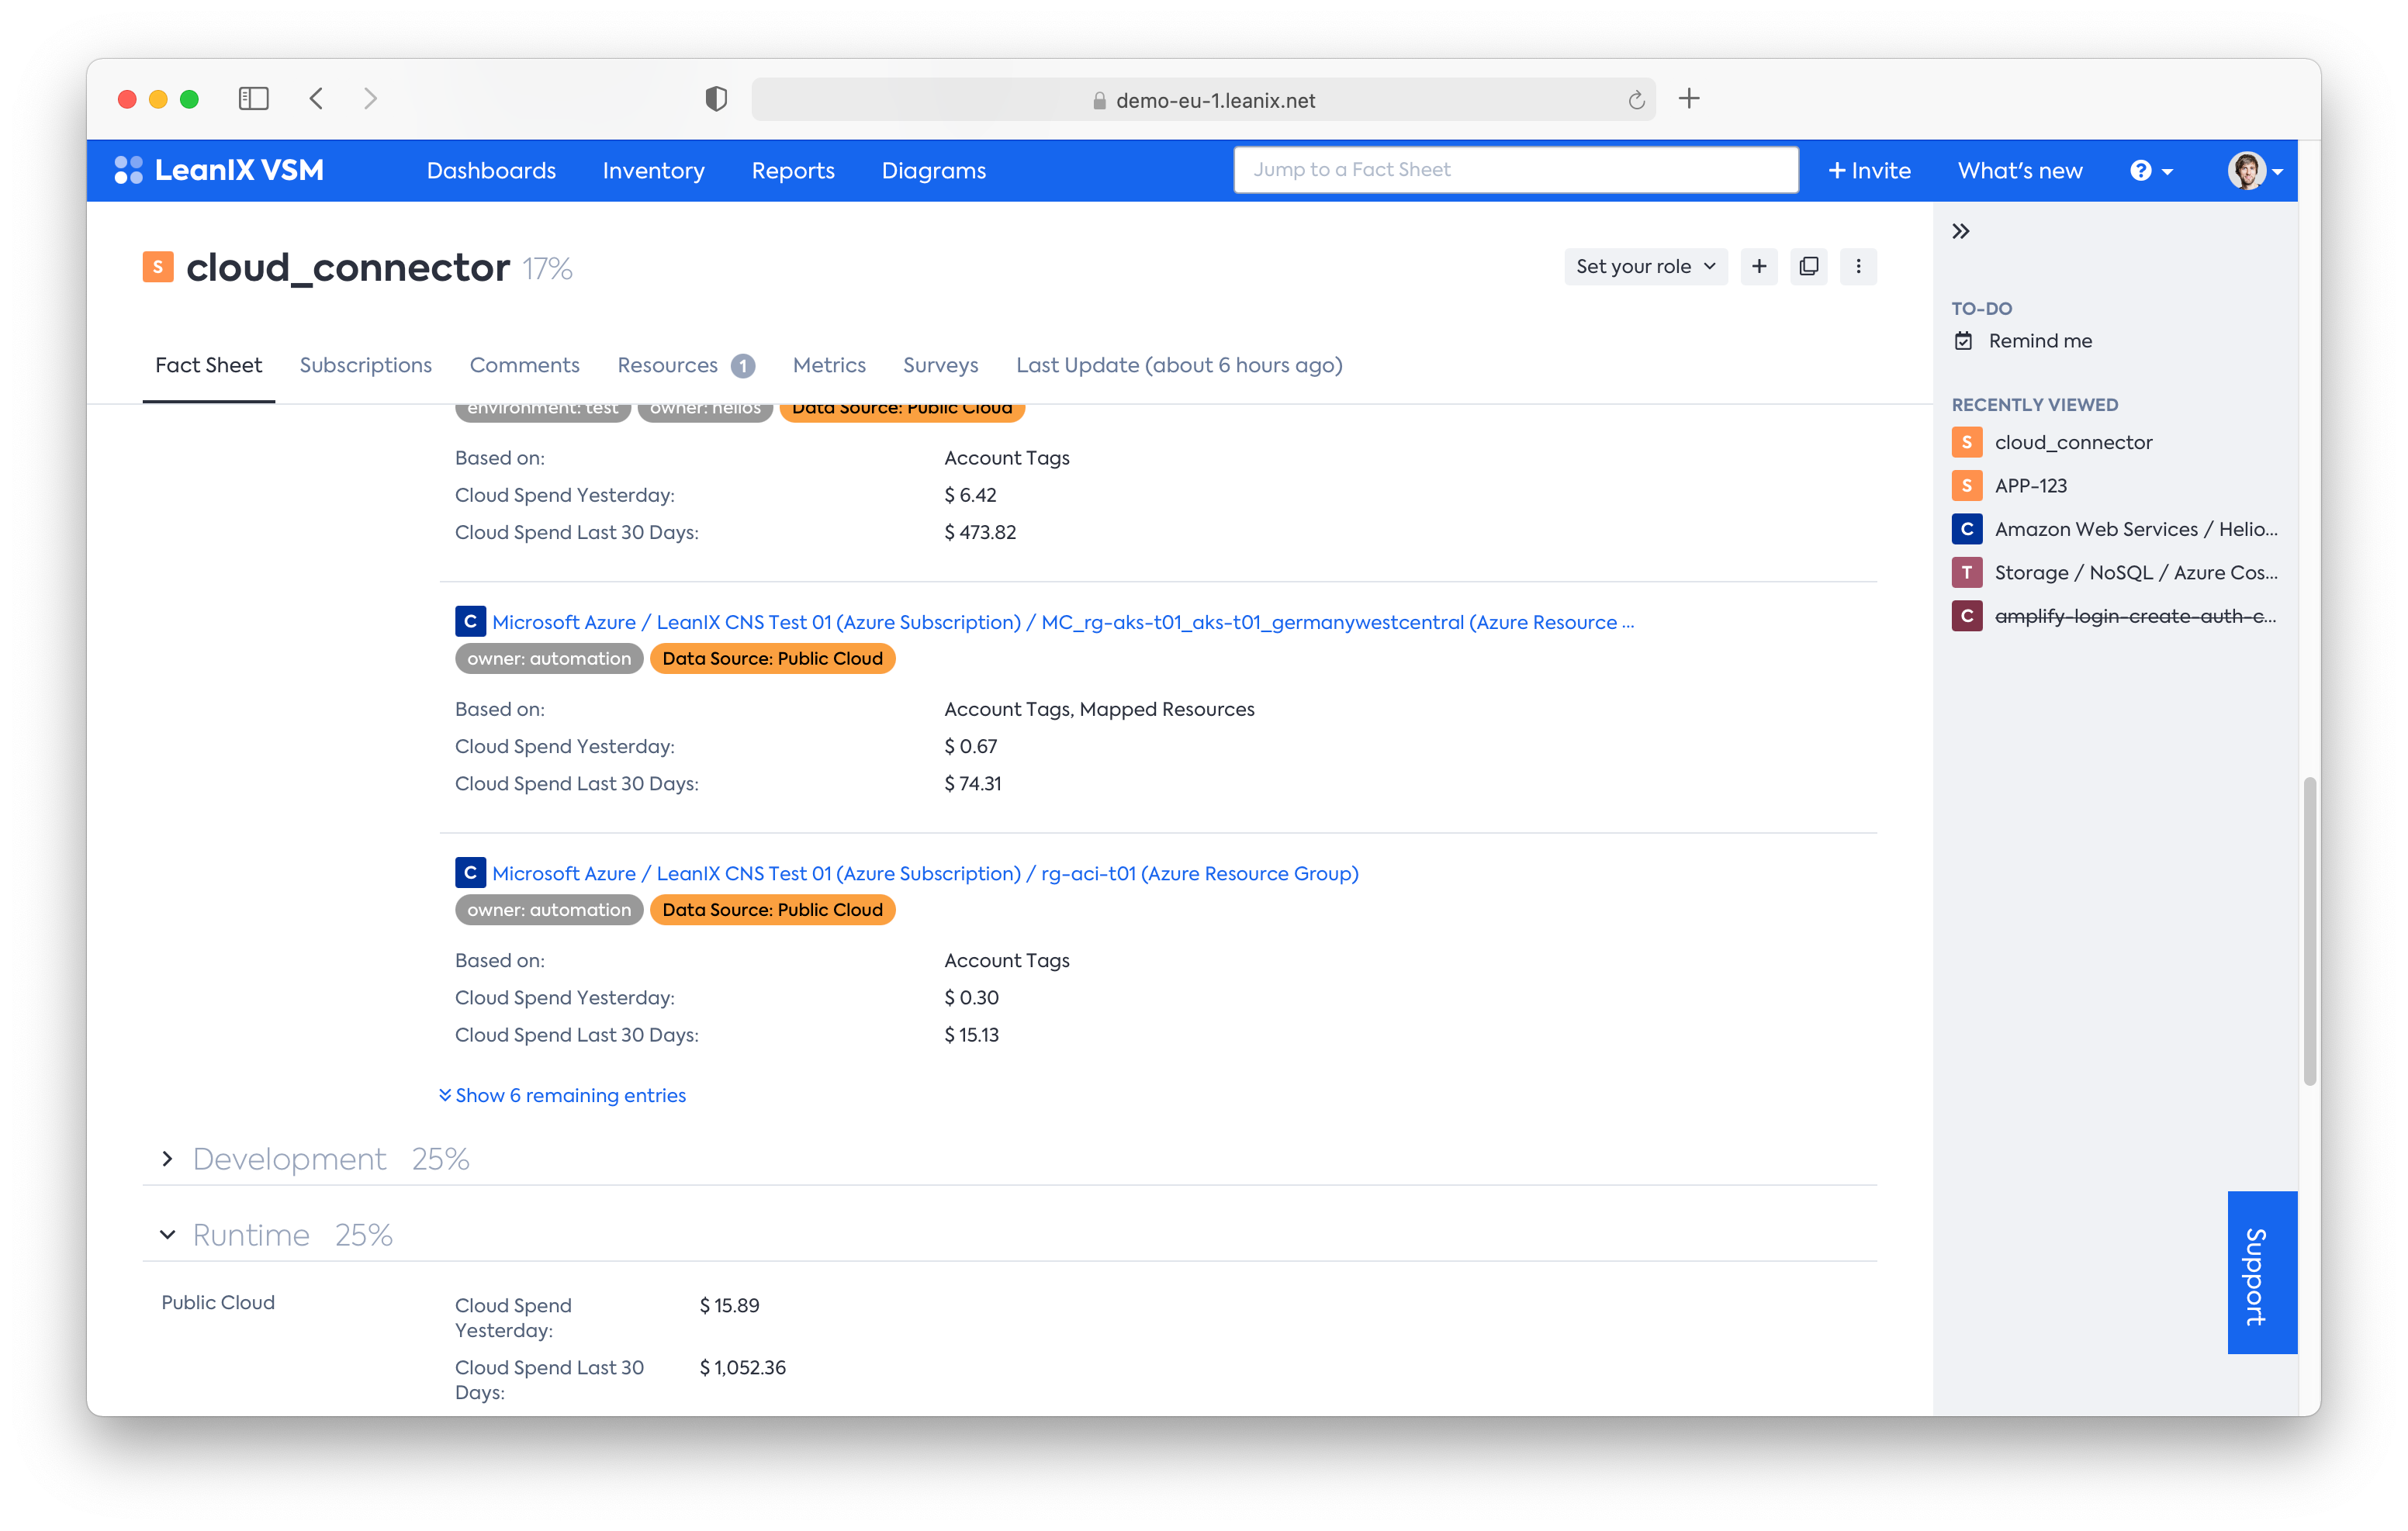Screen dimensions: 2408x1531
Task: Open Amazon Web Services / Helio... recent item
Action: pos(2136,529)
